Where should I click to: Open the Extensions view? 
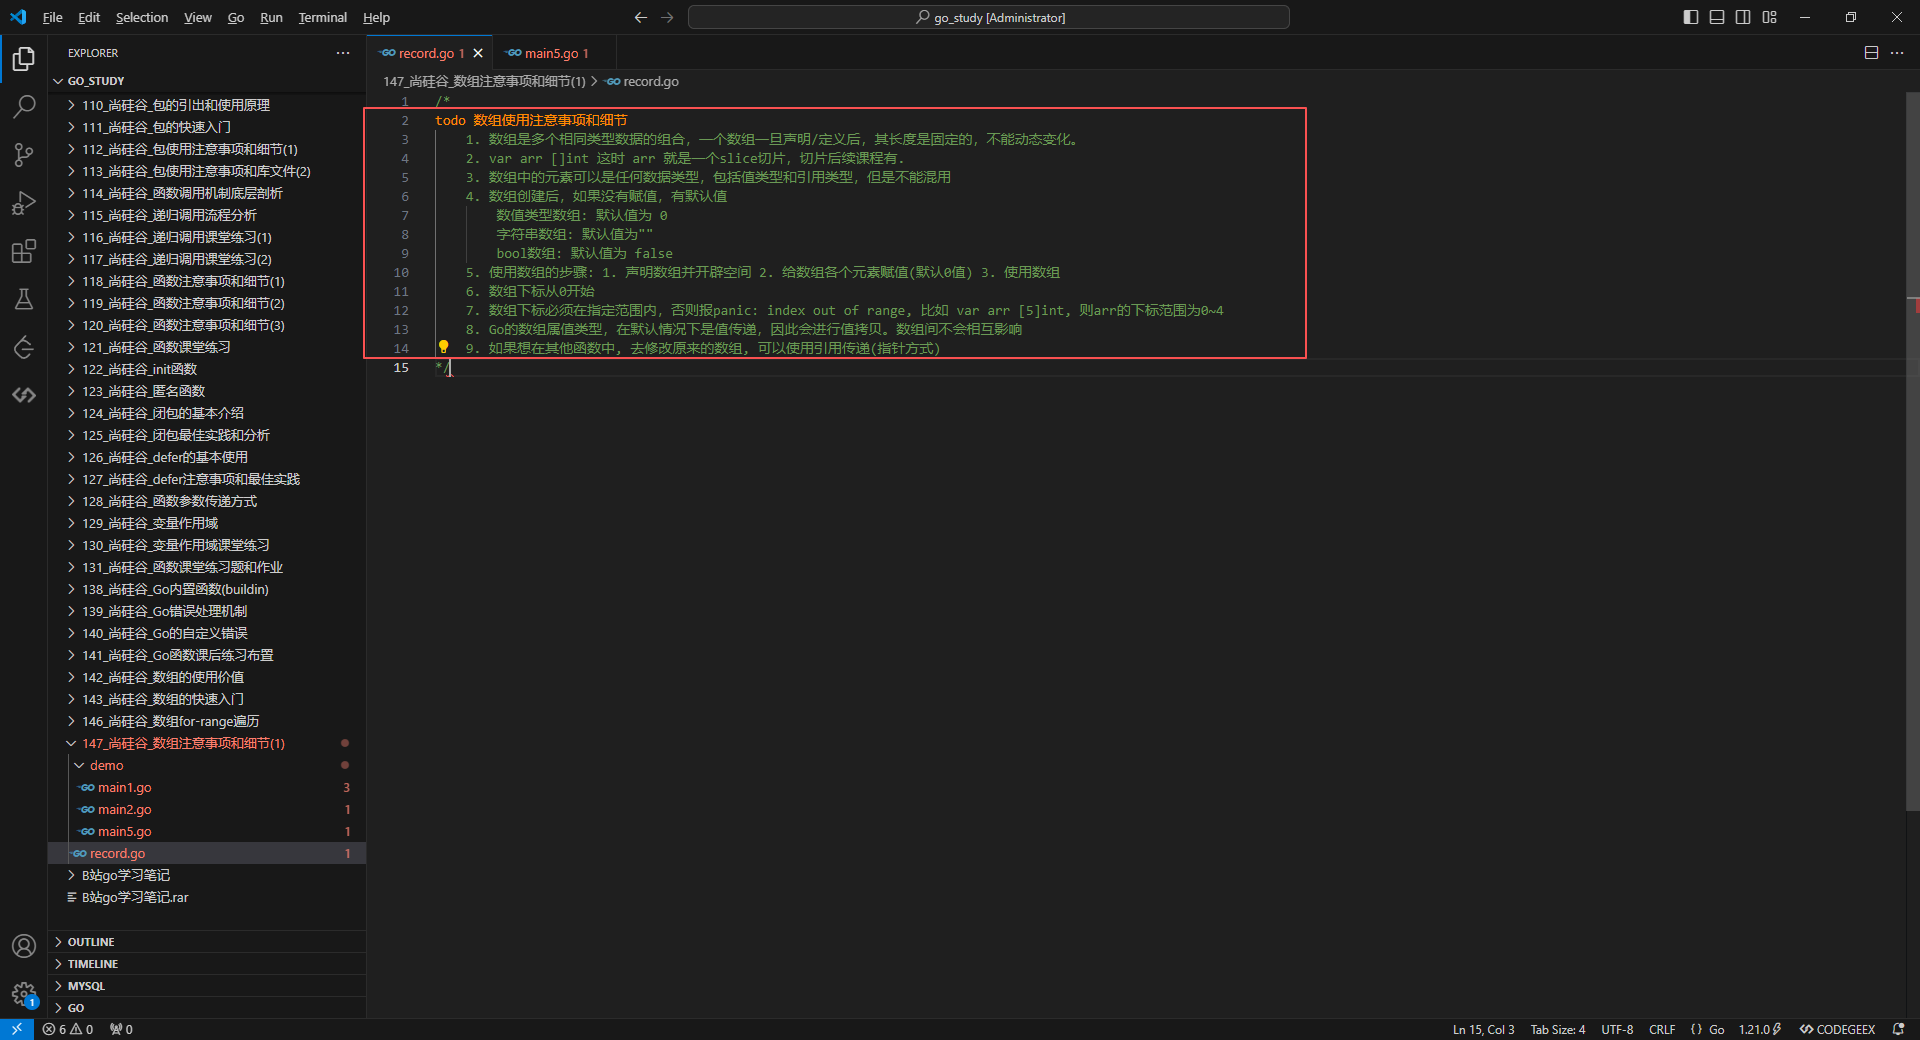(24, 251)
